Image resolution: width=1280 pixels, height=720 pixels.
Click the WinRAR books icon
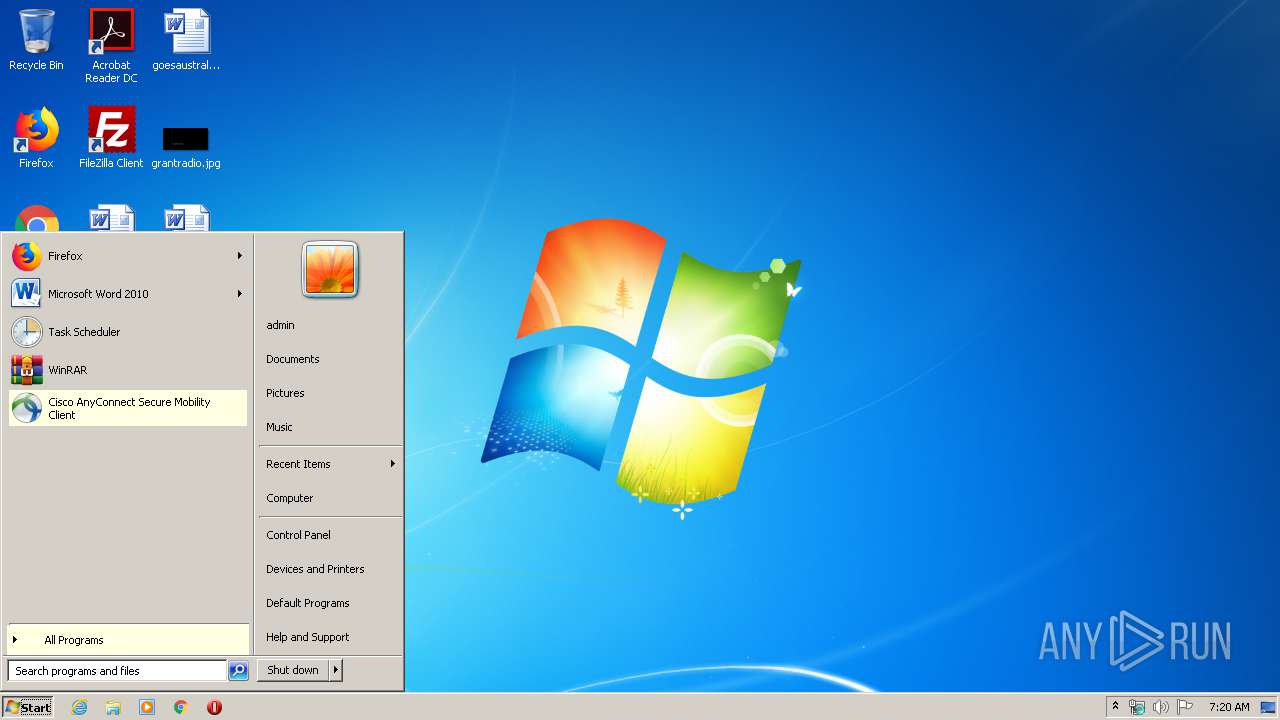click(27, 370)
